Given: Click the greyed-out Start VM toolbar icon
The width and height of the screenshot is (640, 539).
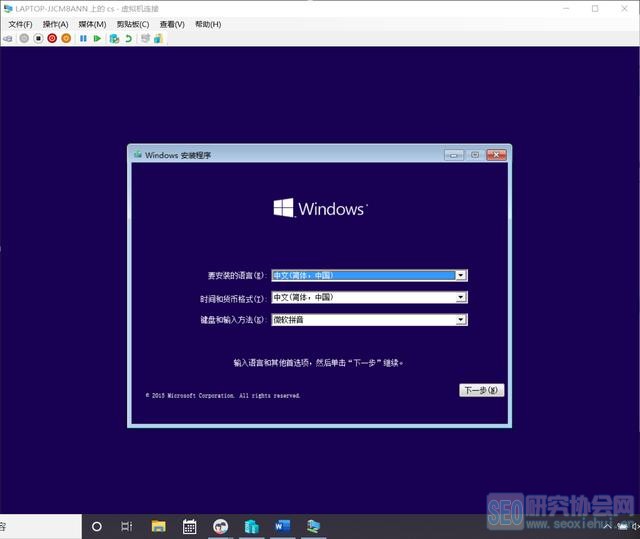Looking at the screenshot, I should [x=24, y=38].
